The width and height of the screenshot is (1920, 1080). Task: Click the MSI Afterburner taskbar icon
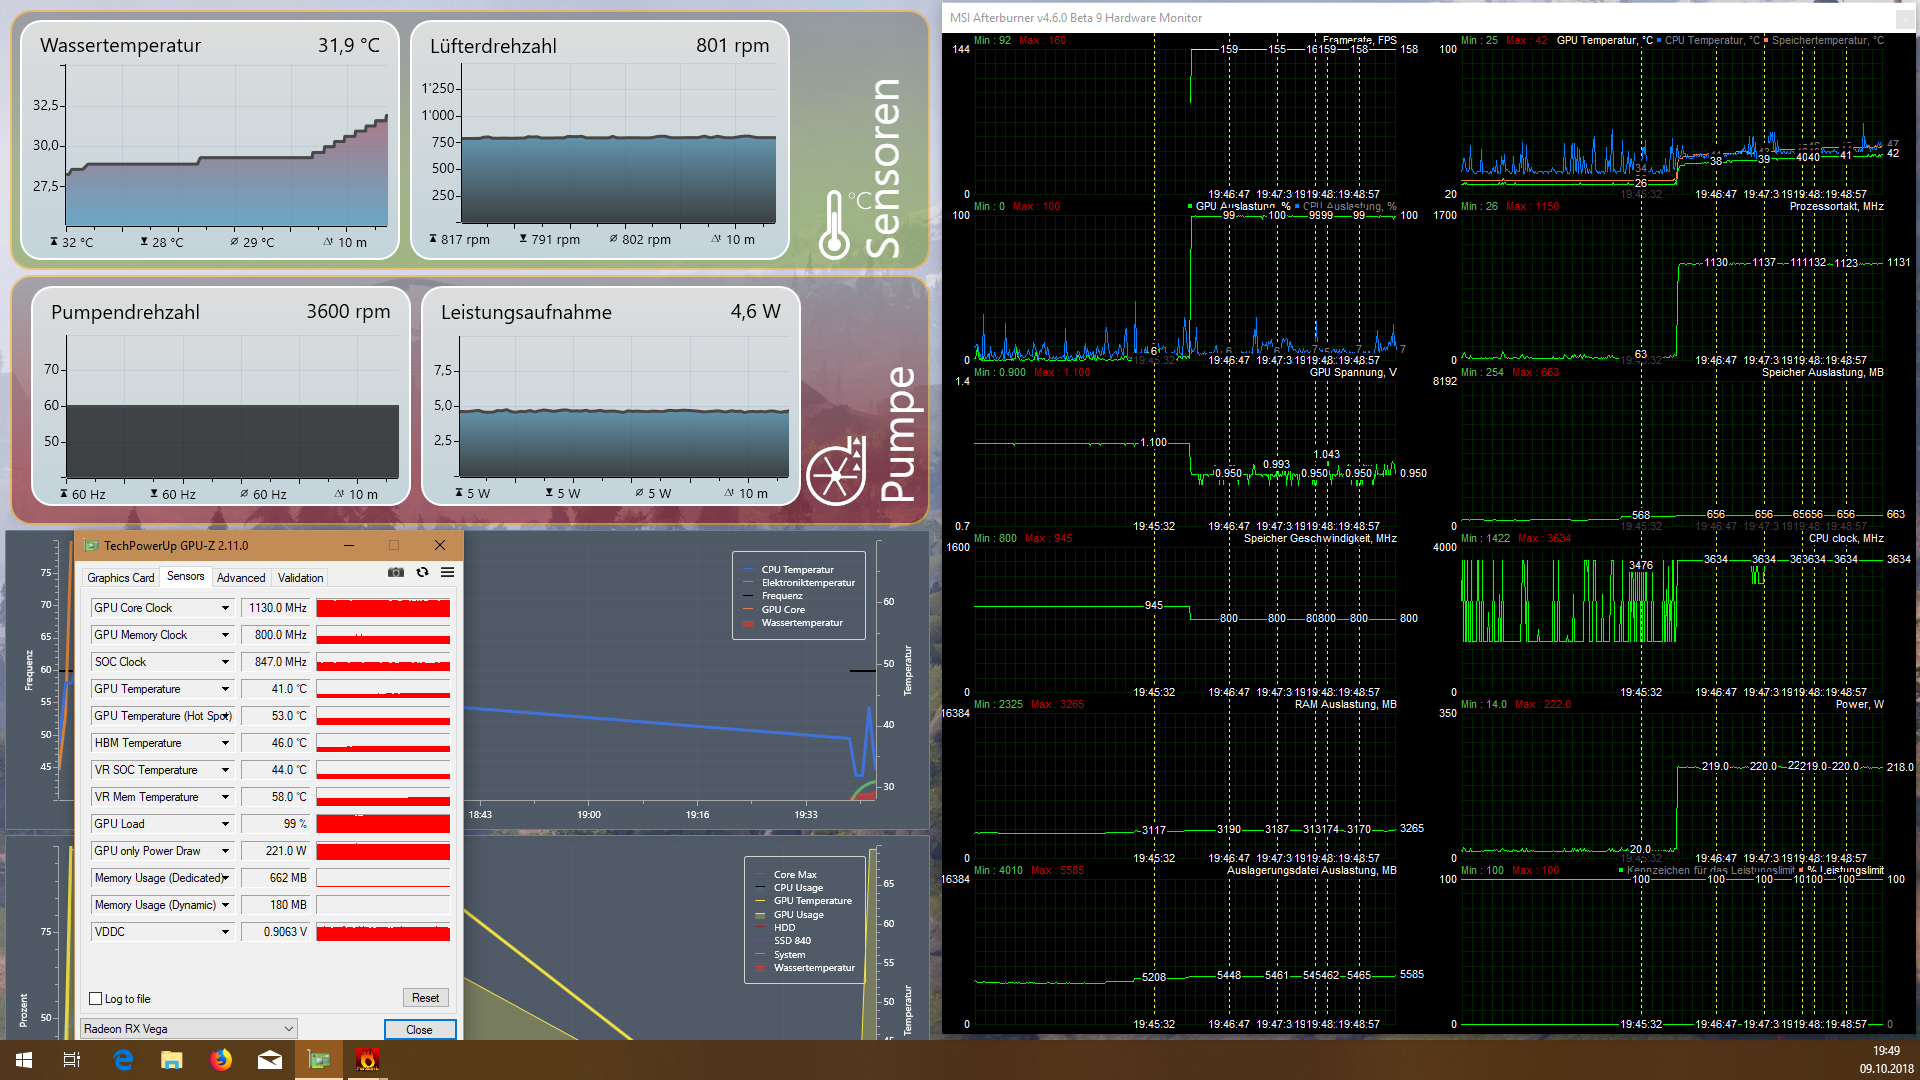coord(368,1060)
